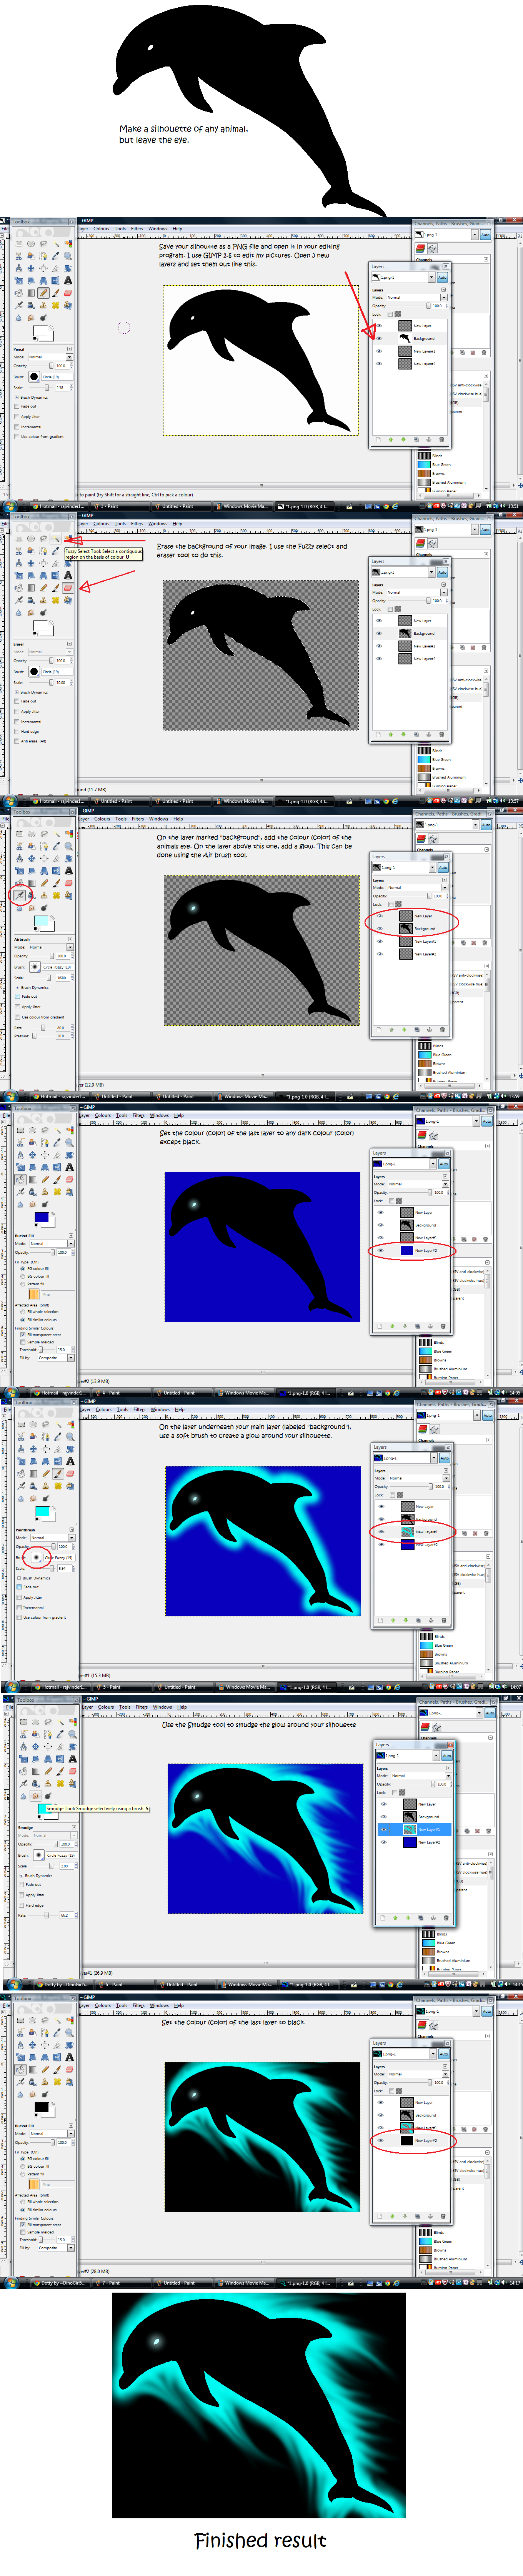This screenshot has height=2576, width=523.
Task: Select BG colour fill radio in blue-fill screenshot
Action: [23, 1276]
